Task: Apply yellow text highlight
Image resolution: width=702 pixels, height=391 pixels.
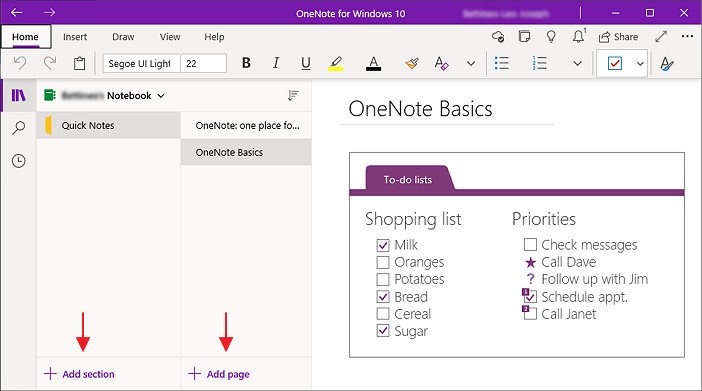Action: pyautogui.click(x=336, y=63)
